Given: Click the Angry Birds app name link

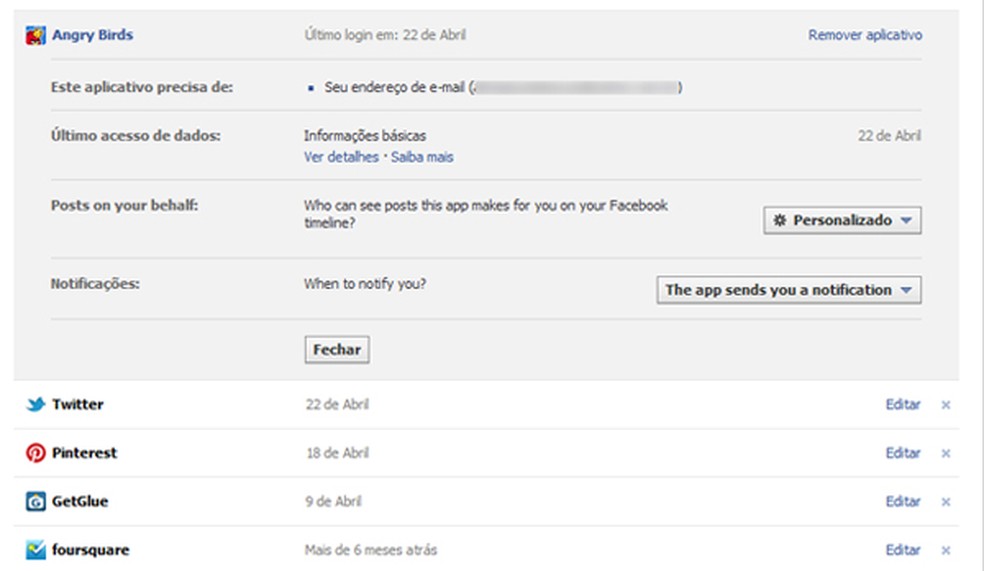Looking at the screenshot, I should pos(92,35).
